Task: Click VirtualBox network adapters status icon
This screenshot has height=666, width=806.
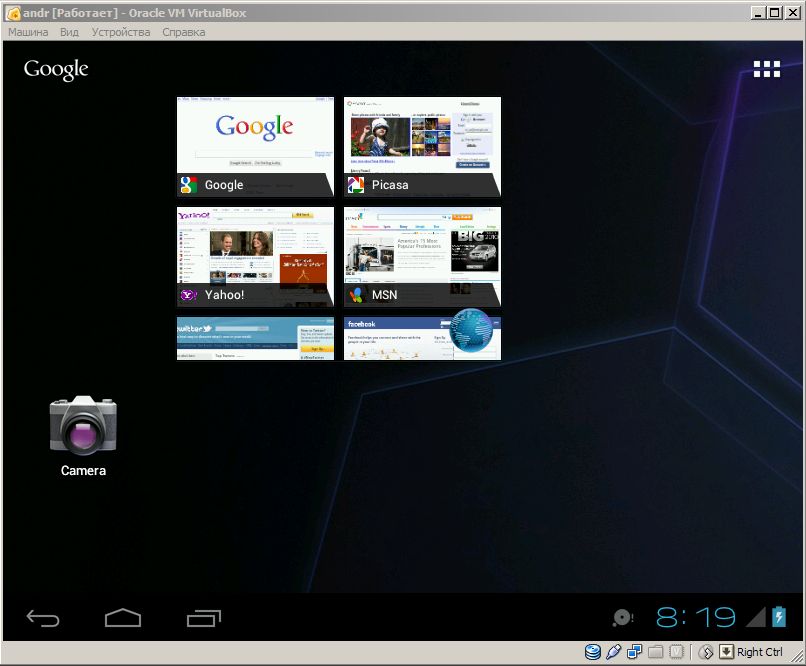Action: tap(634, 652)
